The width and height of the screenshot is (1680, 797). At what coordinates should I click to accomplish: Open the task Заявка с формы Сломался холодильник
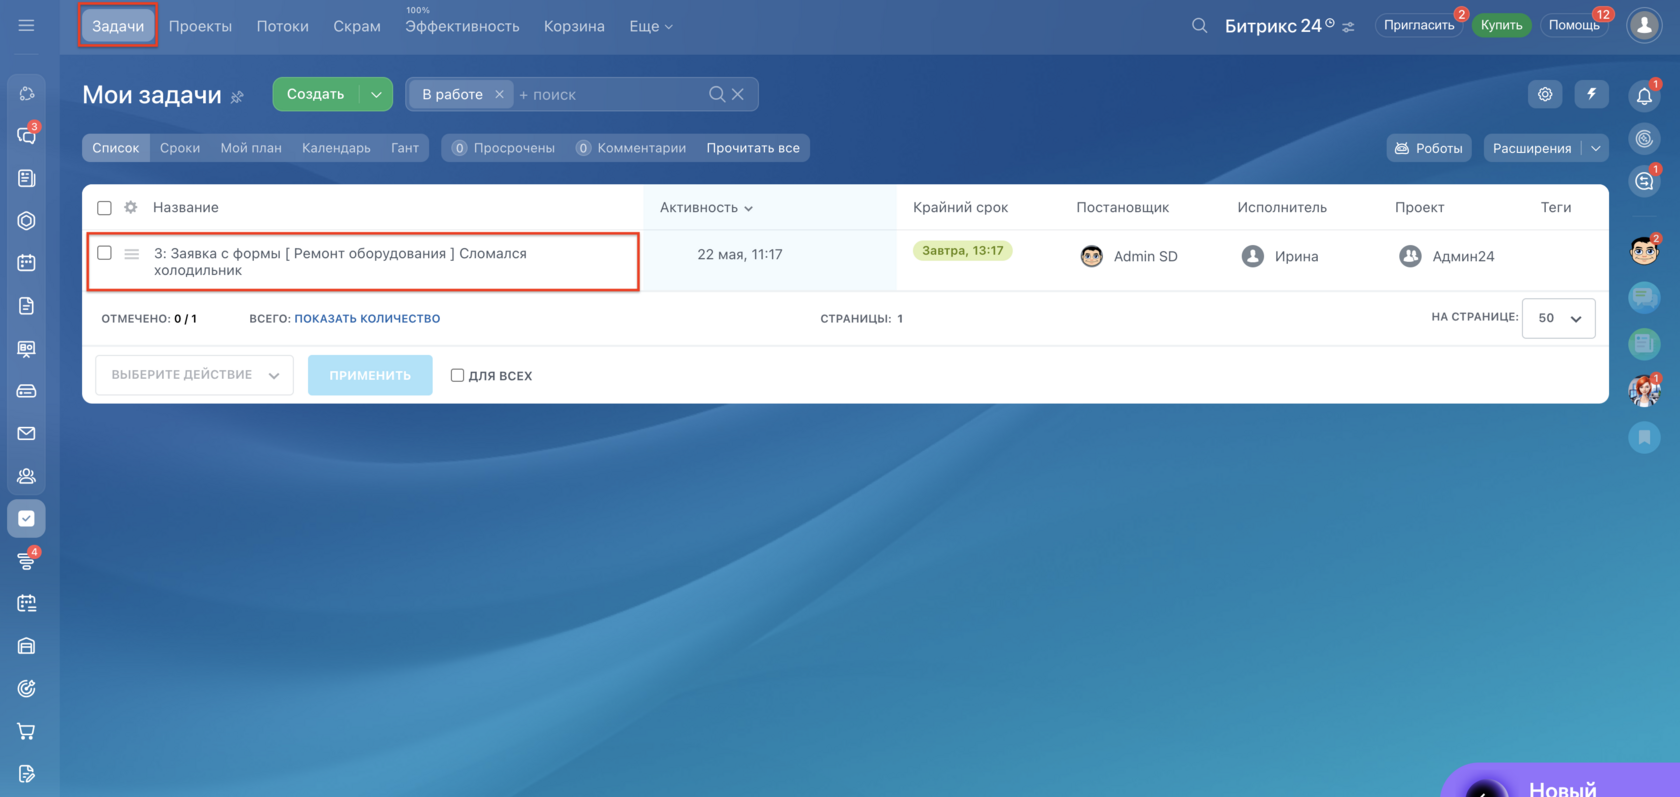pyautogui.click(x=340, y=262)
